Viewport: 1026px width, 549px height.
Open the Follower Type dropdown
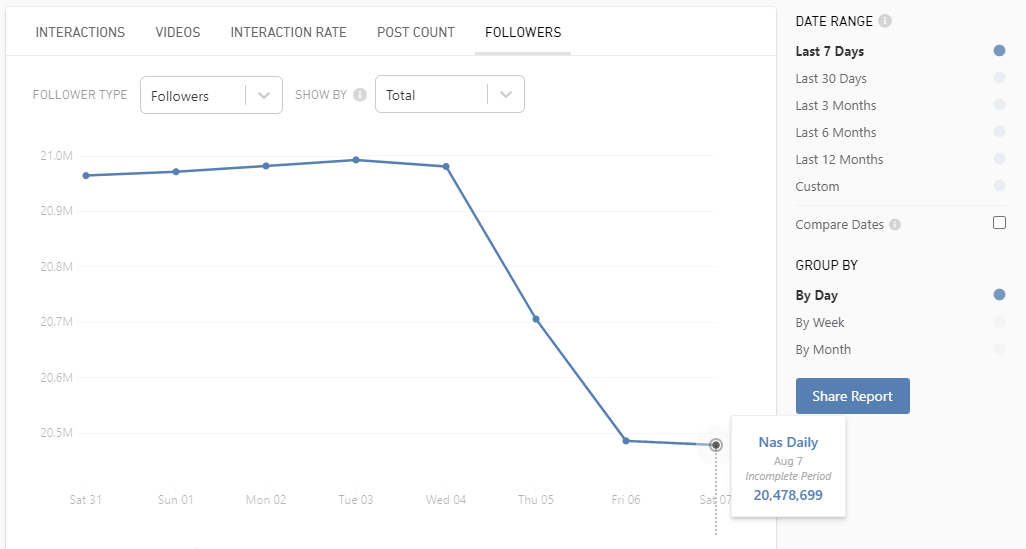point(211,95)
